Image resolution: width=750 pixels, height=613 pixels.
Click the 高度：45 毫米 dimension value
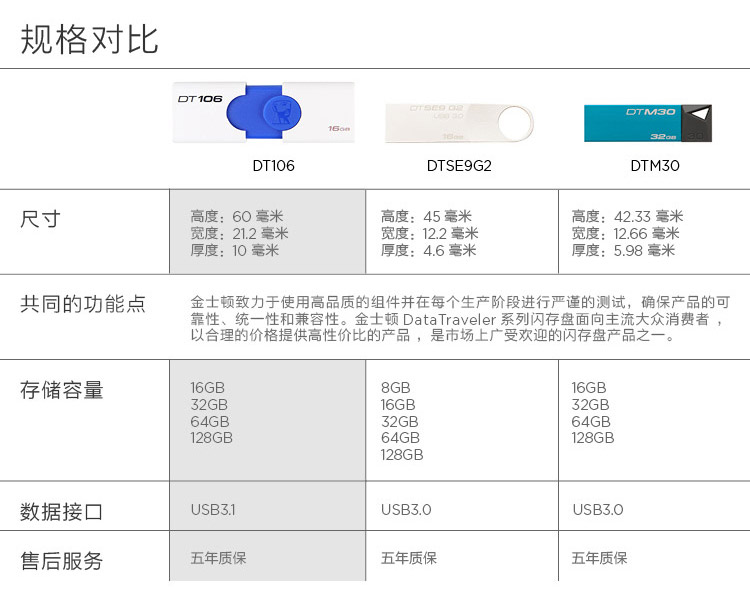click(426, 216)
